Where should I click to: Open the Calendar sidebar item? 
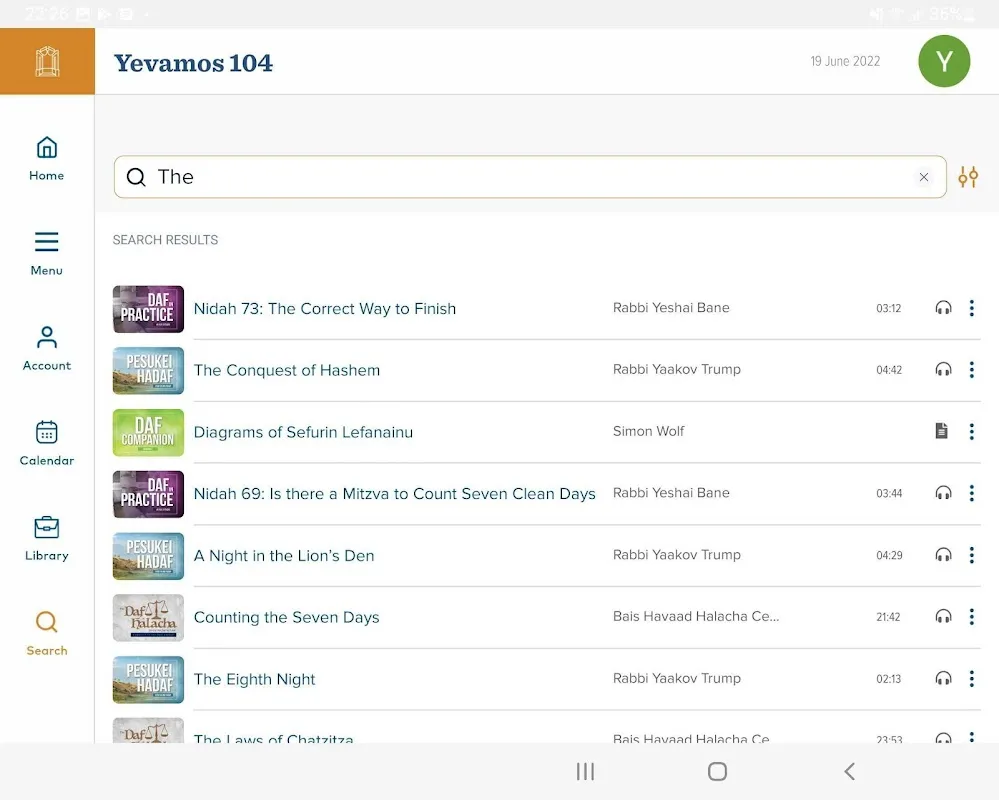click(x=46, y=443)
